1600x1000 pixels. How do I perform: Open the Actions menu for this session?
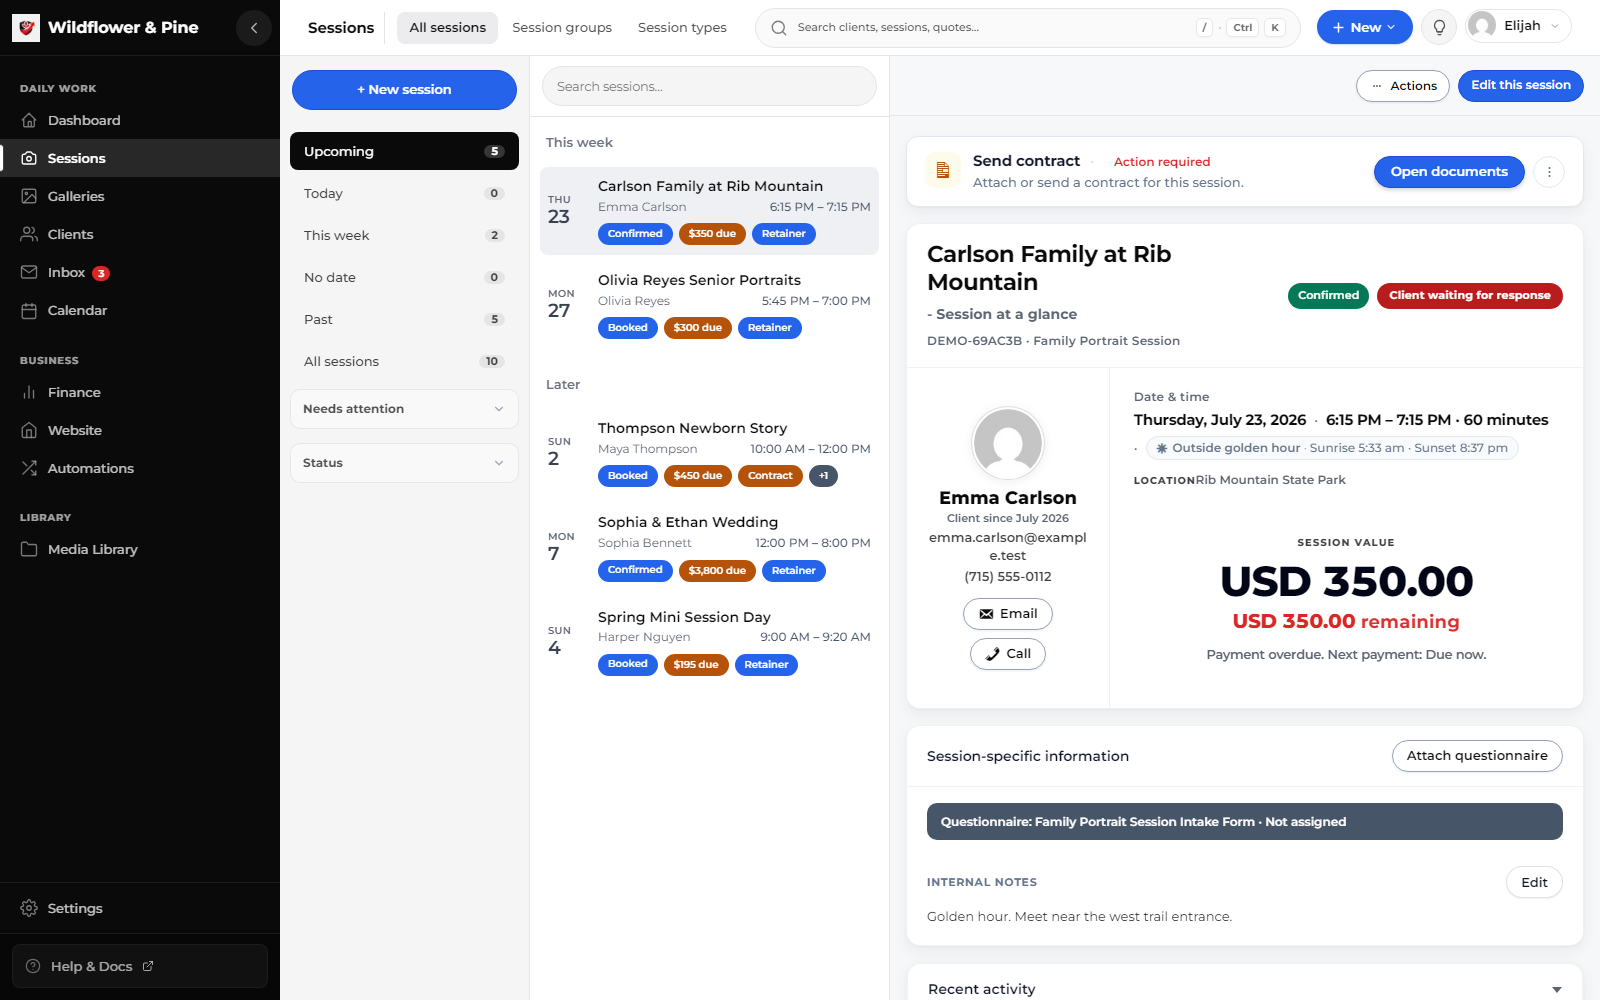(x=1403, y=86)
